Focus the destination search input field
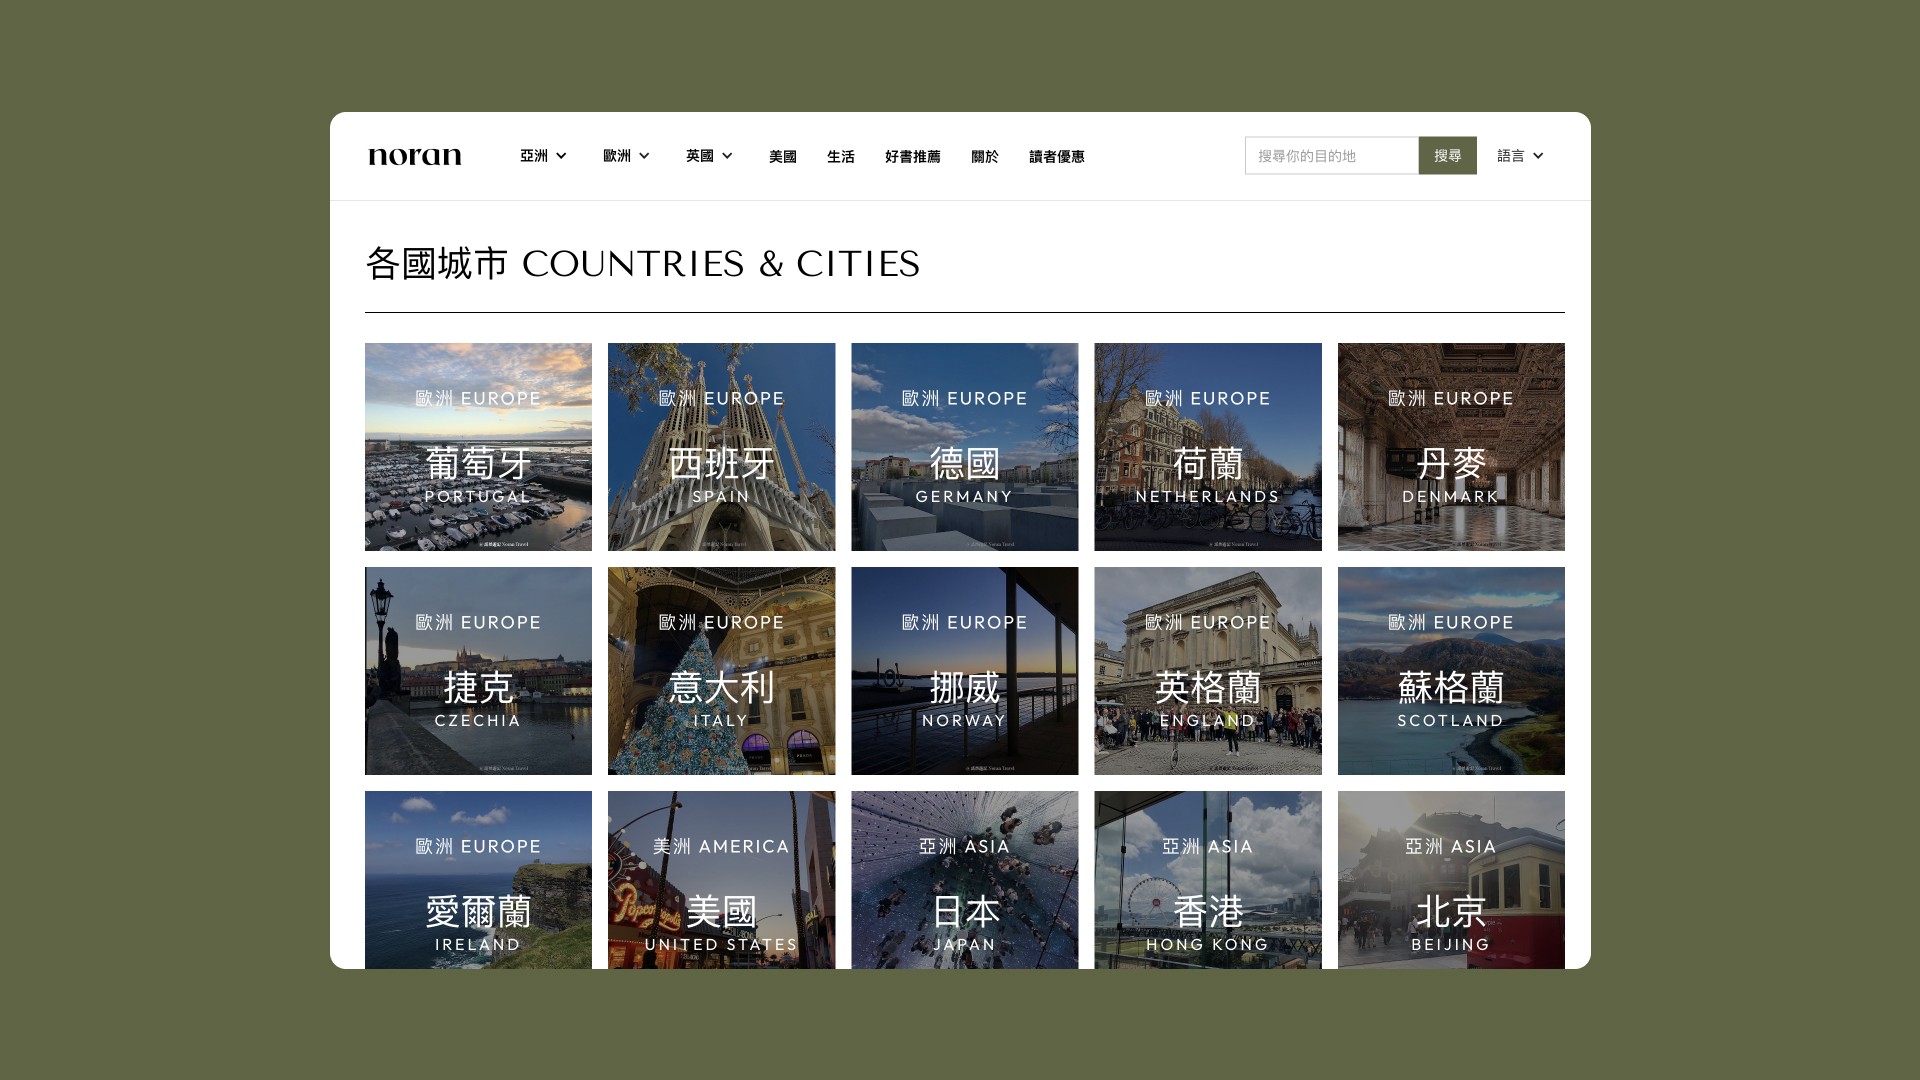This screenshot has width=1920, height=1080. 1330,156
